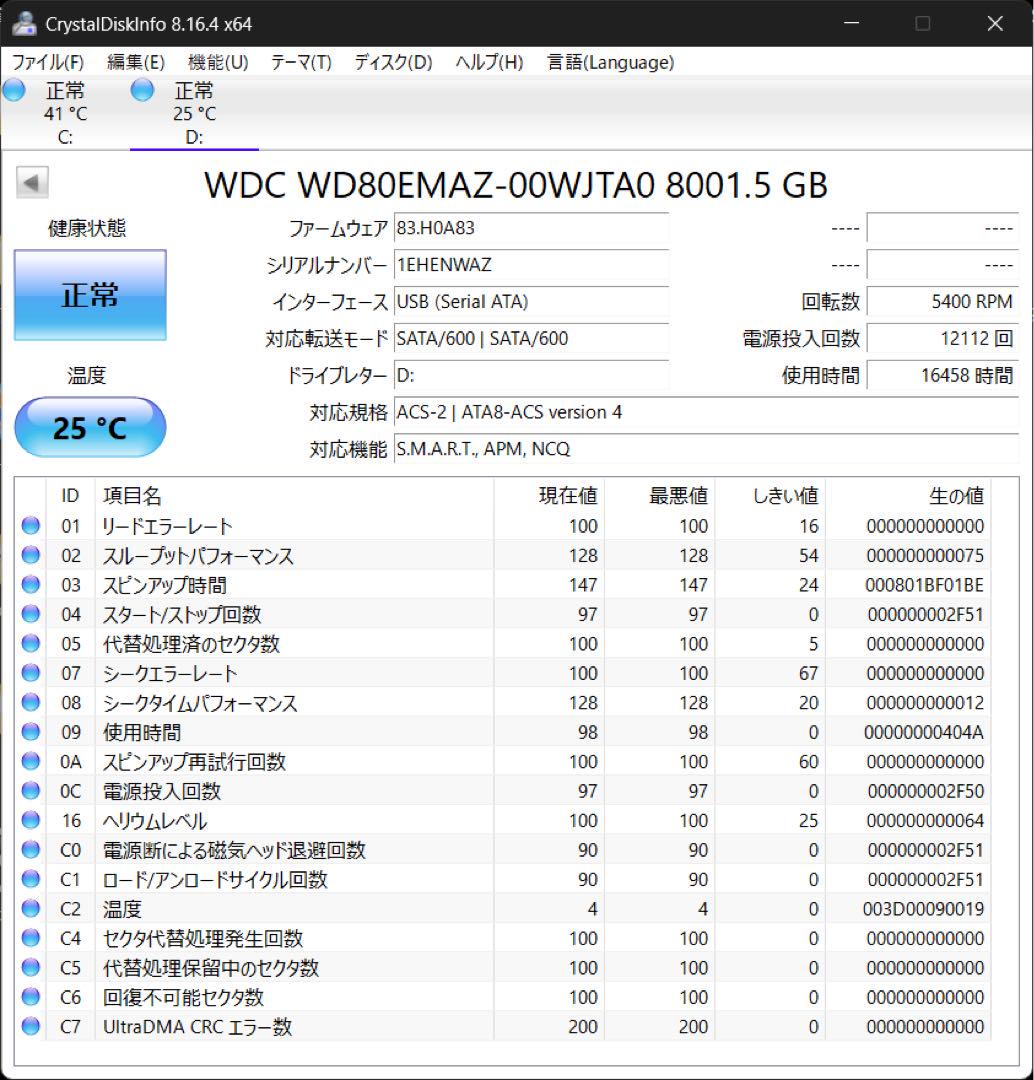Click the serial number field 1EHENWAZ

tap(531, 264)
